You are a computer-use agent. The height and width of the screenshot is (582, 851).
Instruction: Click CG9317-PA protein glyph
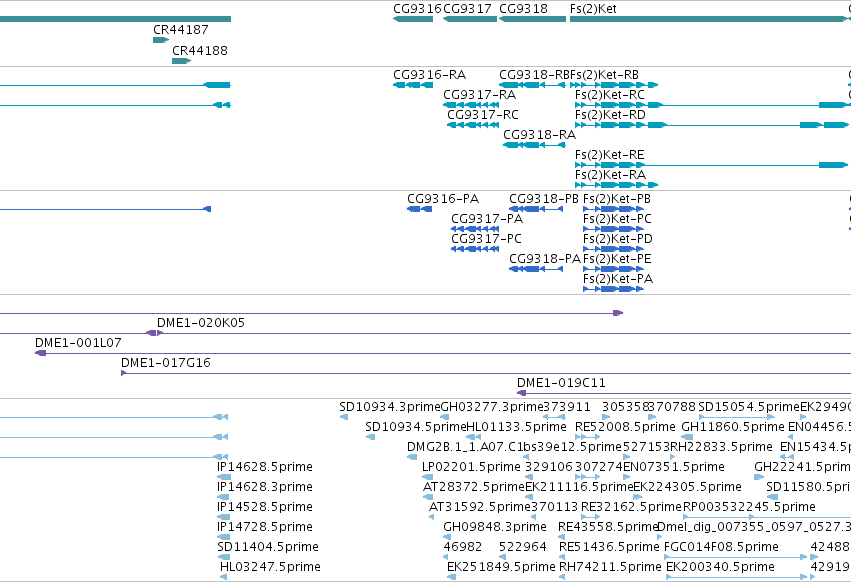475,229
